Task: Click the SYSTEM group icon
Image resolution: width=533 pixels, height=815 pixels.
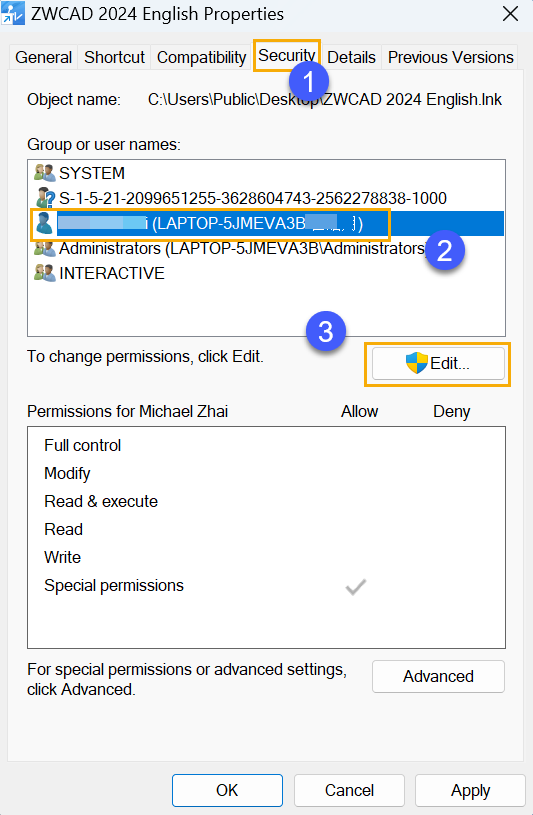Action: 45,173
